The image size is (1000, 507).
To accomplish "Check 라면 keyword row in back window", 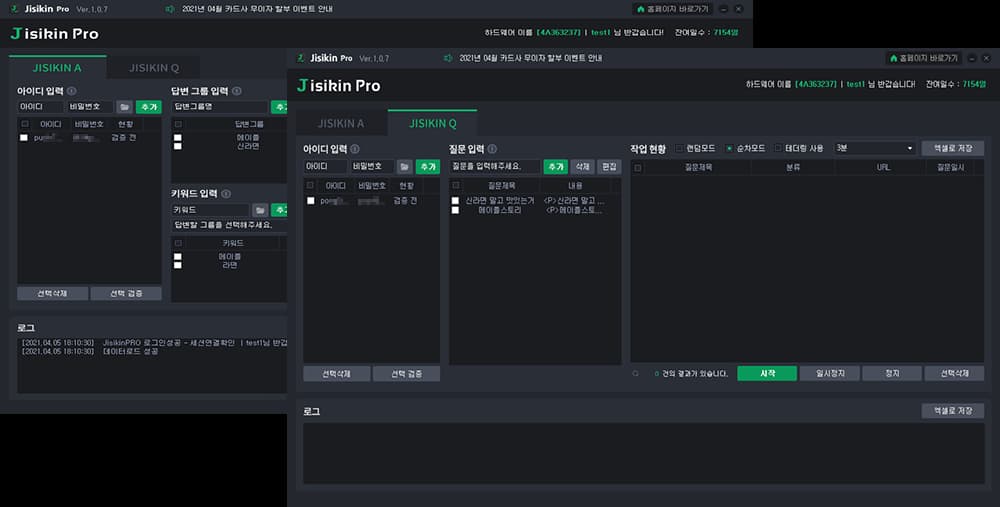I will click(178, 265).
